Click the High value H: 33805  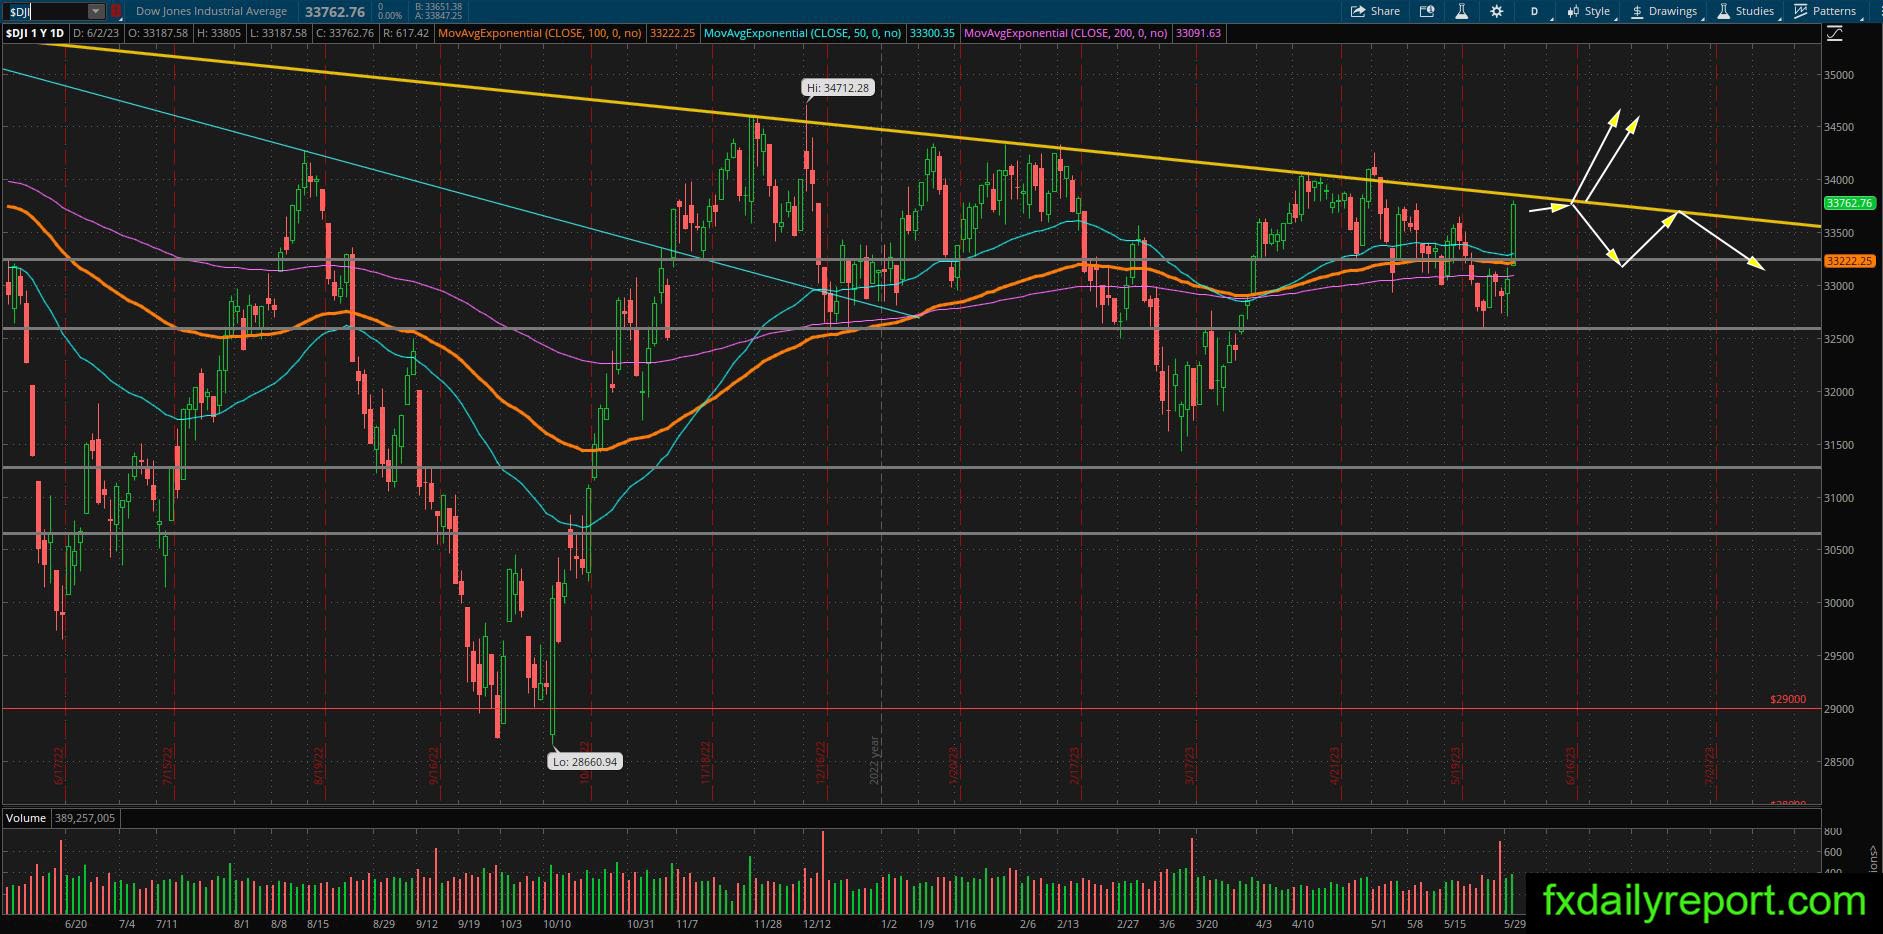pyautogui.click(x=218, y=33)
